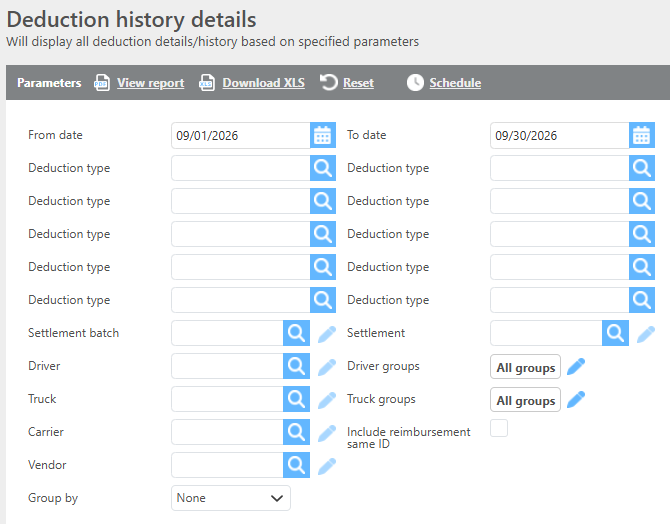
Task: Click the Carrier text field
Action: pos(227,432)
